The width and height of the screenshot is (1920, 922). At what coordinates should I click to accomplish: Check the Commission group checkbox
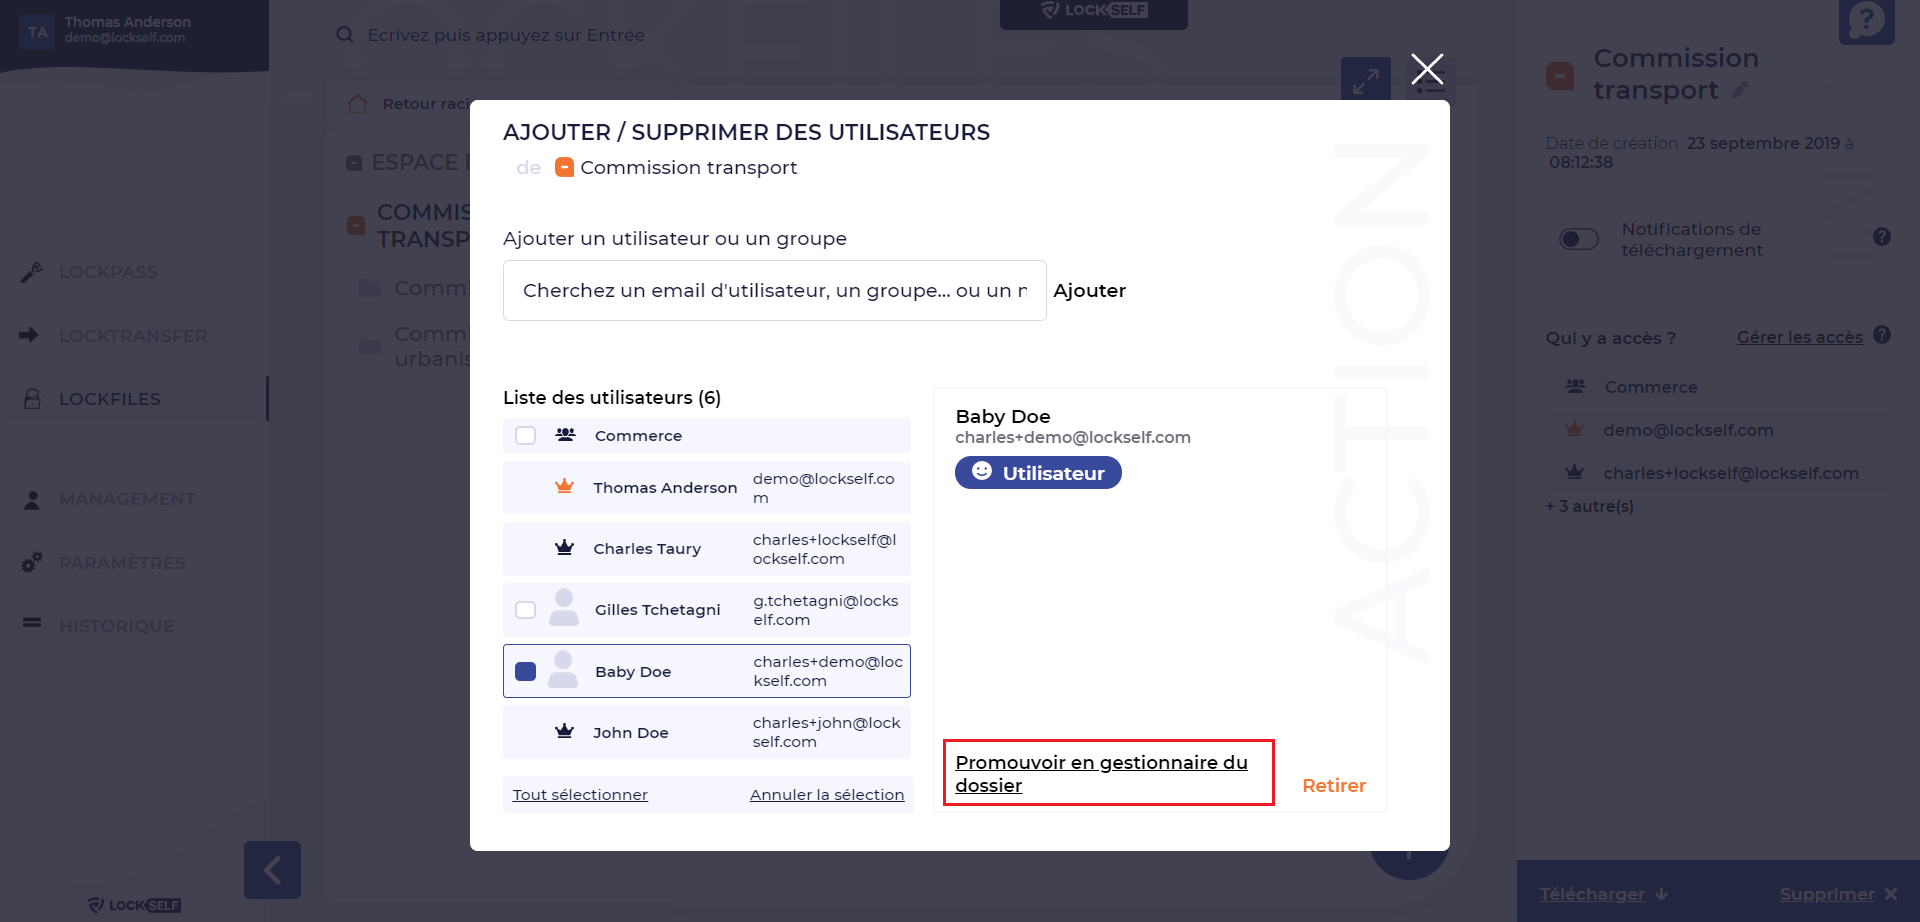tap(525, 436)
